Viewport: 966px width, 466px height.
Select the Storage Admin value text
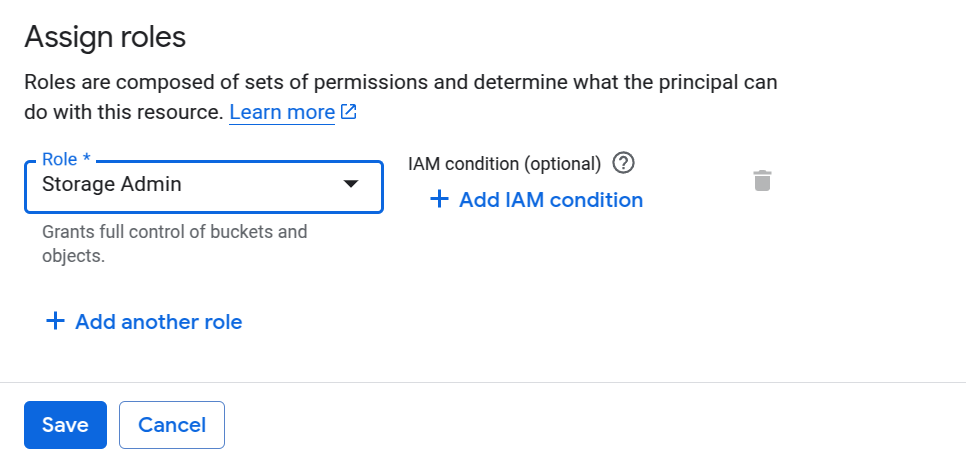[x=112, y=184]
